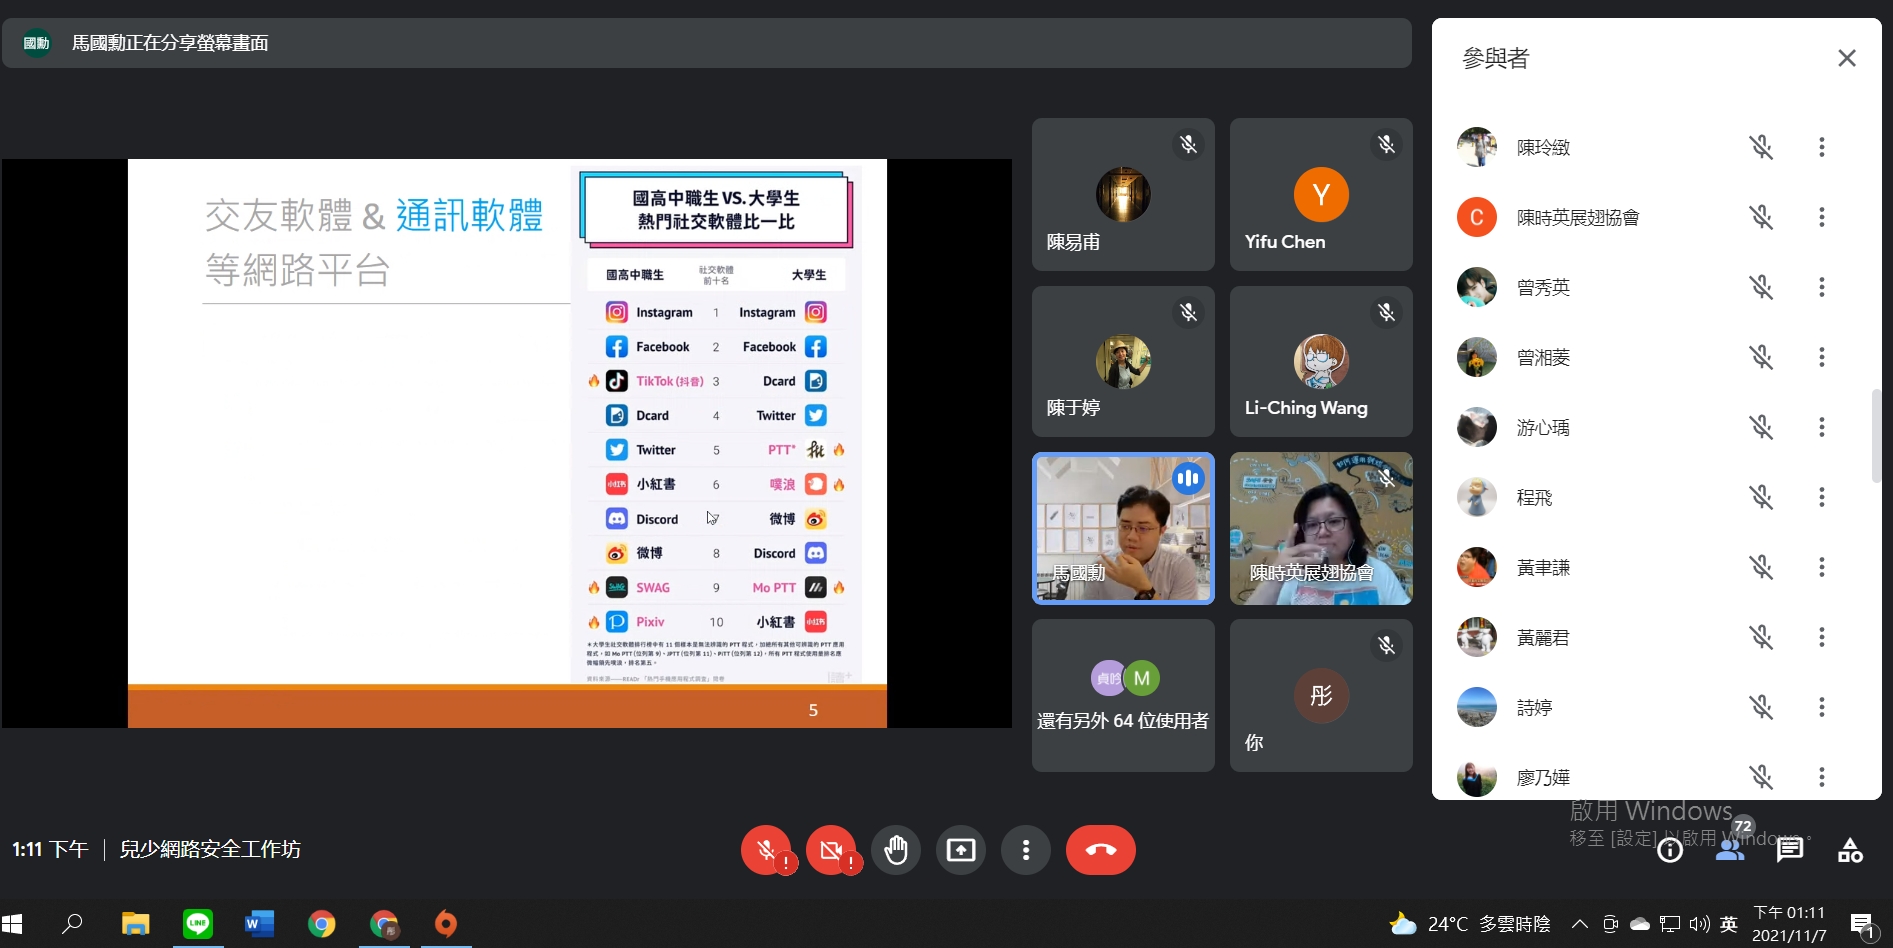Open the chat with everyone icon

pos(1790,850)
